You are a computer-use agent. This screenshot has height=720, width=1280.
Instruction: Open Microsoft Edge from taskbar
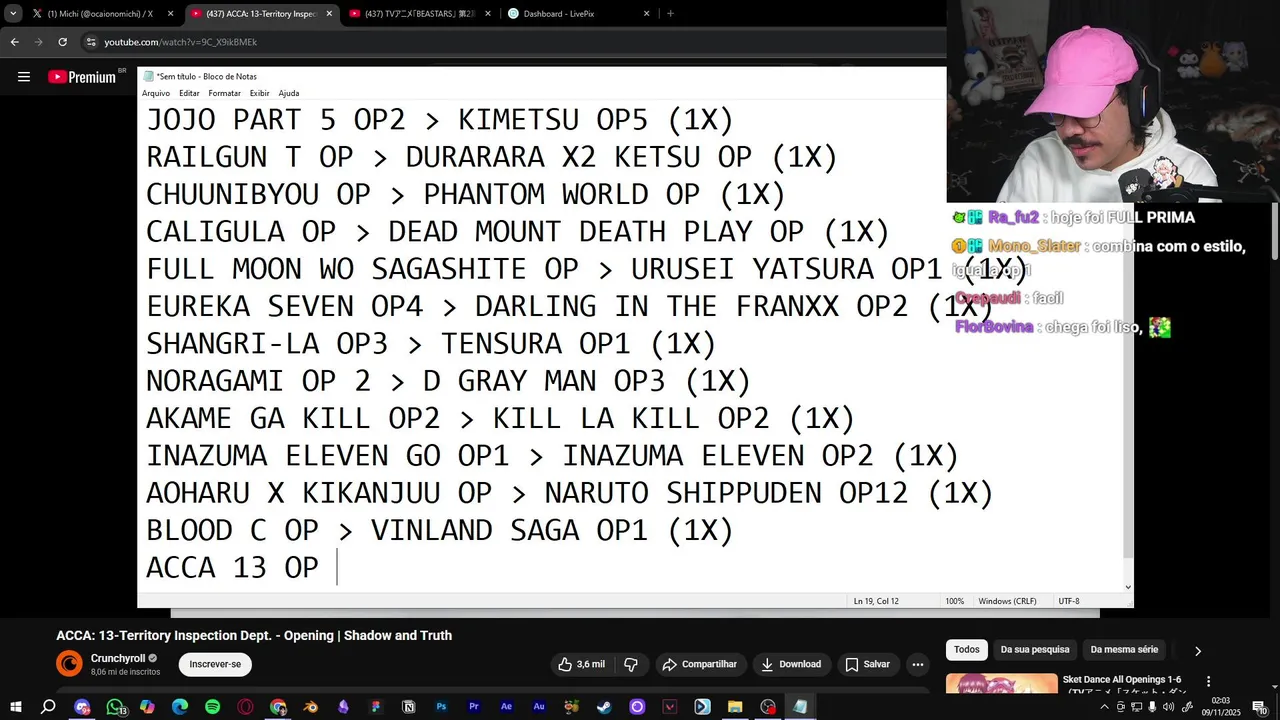(x=180, y=707)
